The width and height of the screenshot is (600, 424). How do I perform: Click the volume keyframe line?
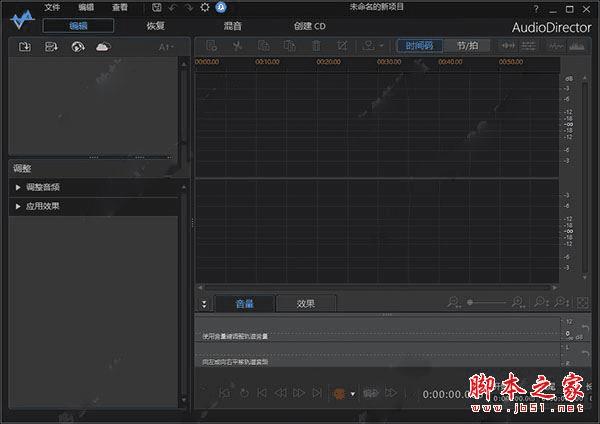click(x=378, y=333)
